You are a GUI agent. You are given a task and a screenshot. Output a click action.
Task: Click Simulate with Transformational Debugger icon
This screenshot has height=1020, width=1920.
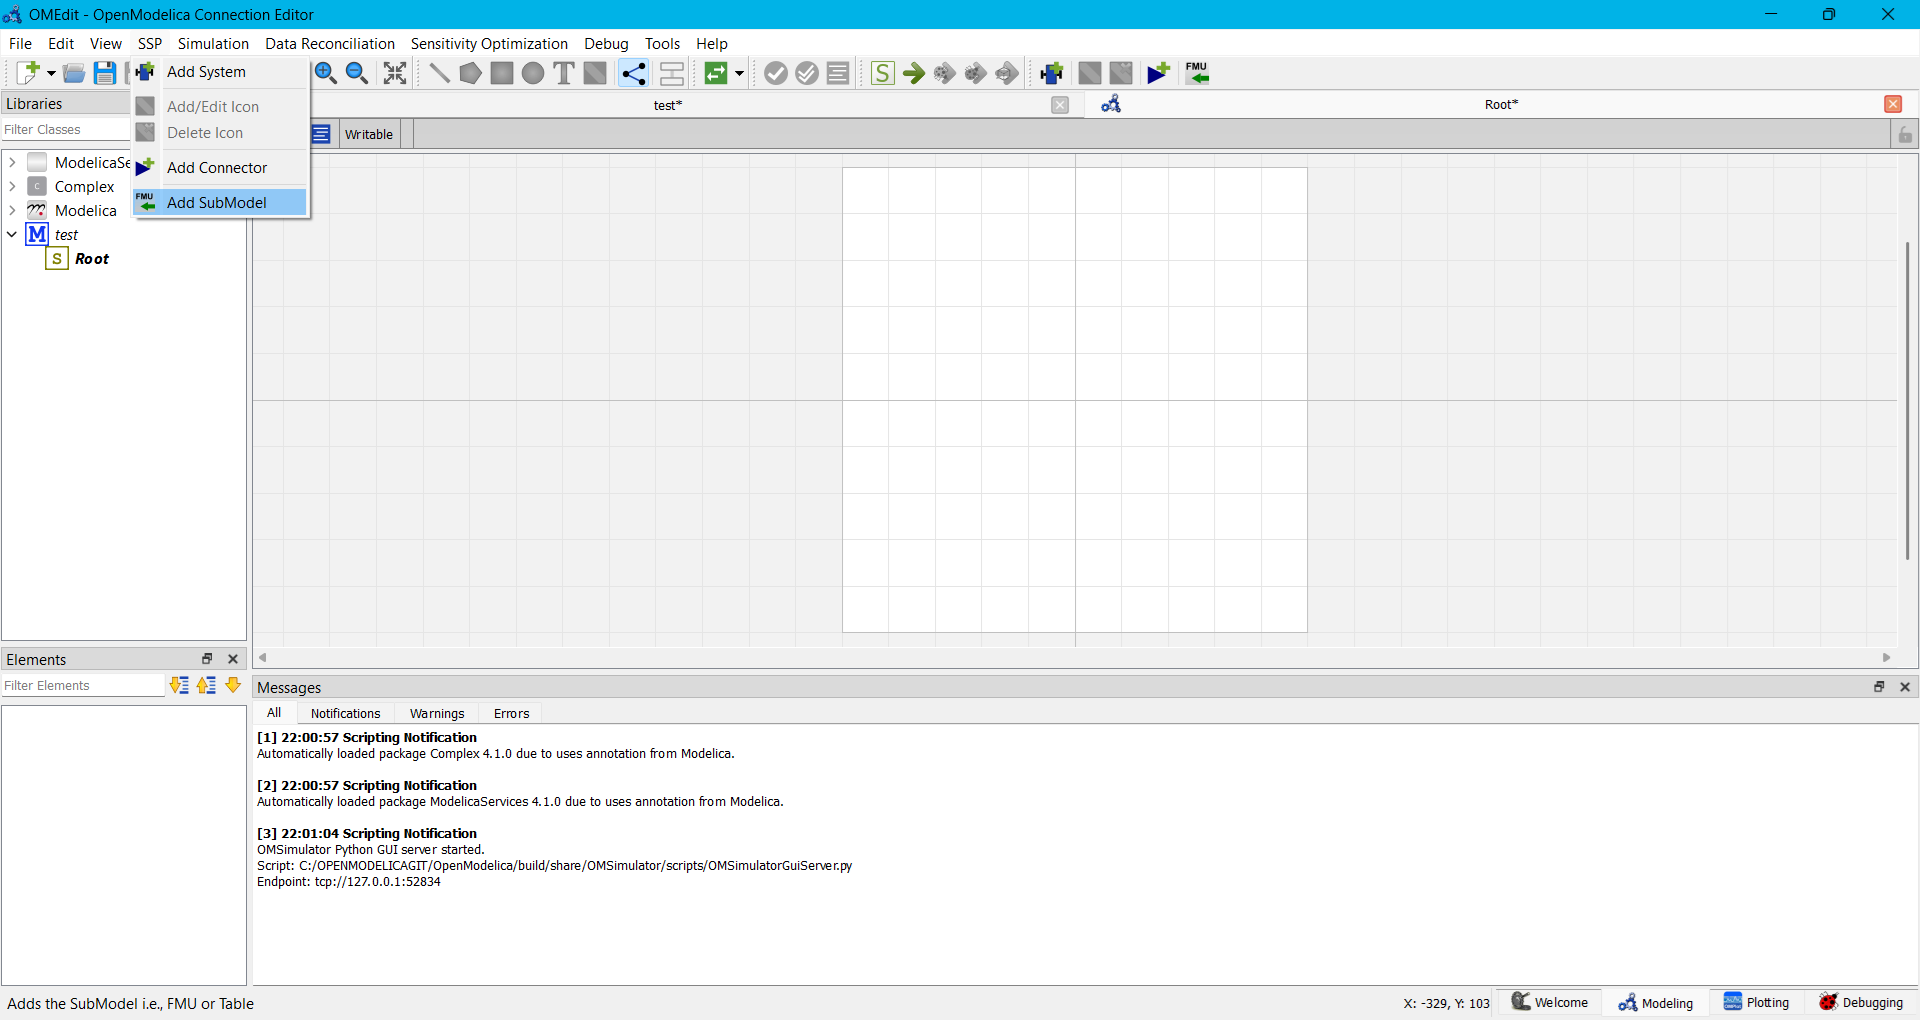click(x=945, y=73)
